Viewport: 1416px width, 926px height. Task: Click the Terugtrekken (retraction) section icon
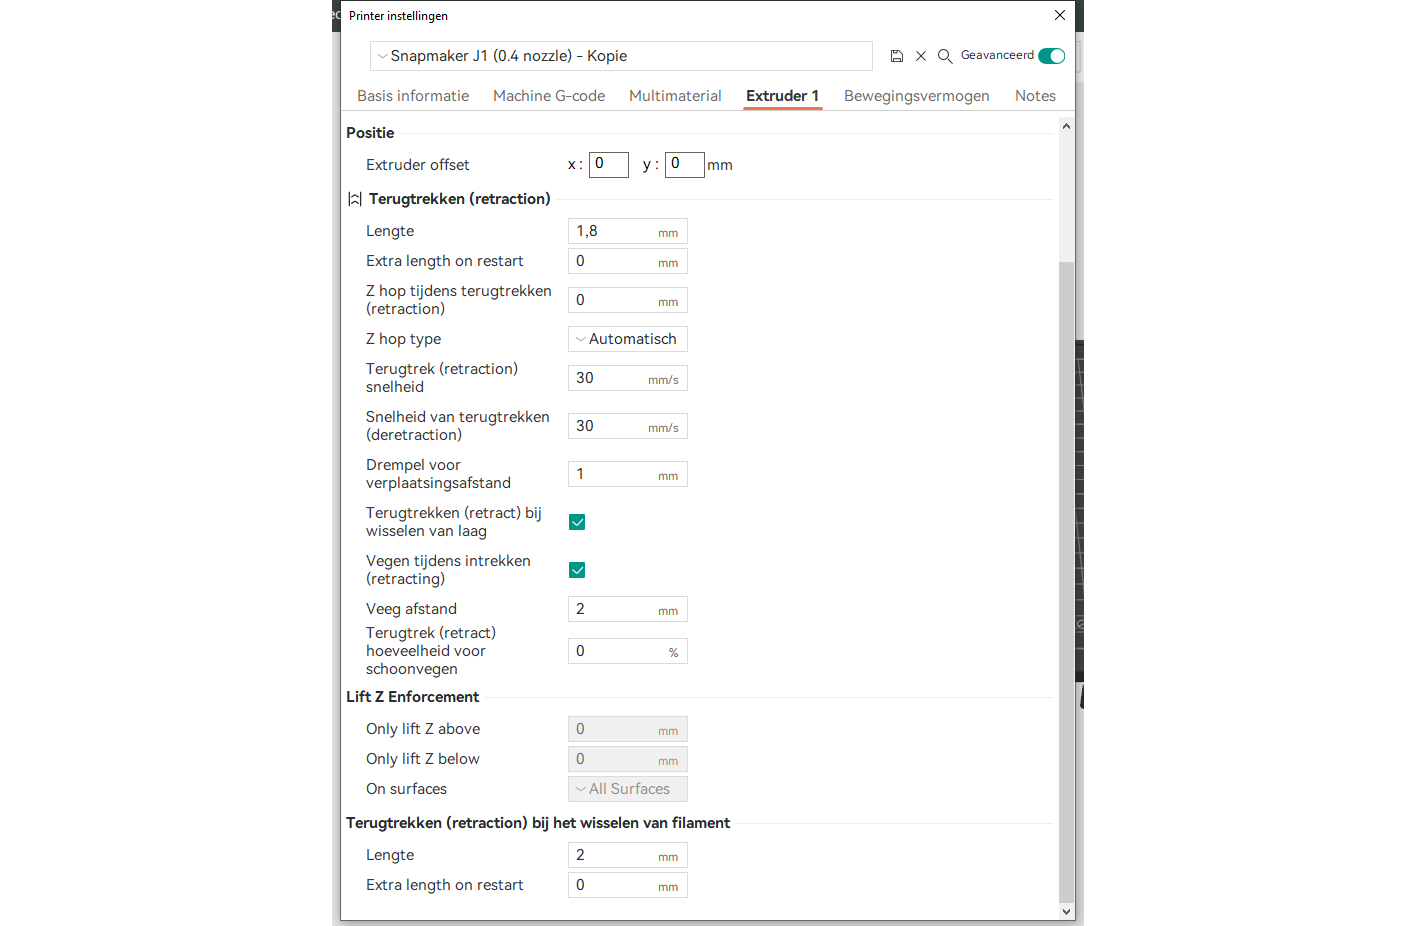point(355,199)
